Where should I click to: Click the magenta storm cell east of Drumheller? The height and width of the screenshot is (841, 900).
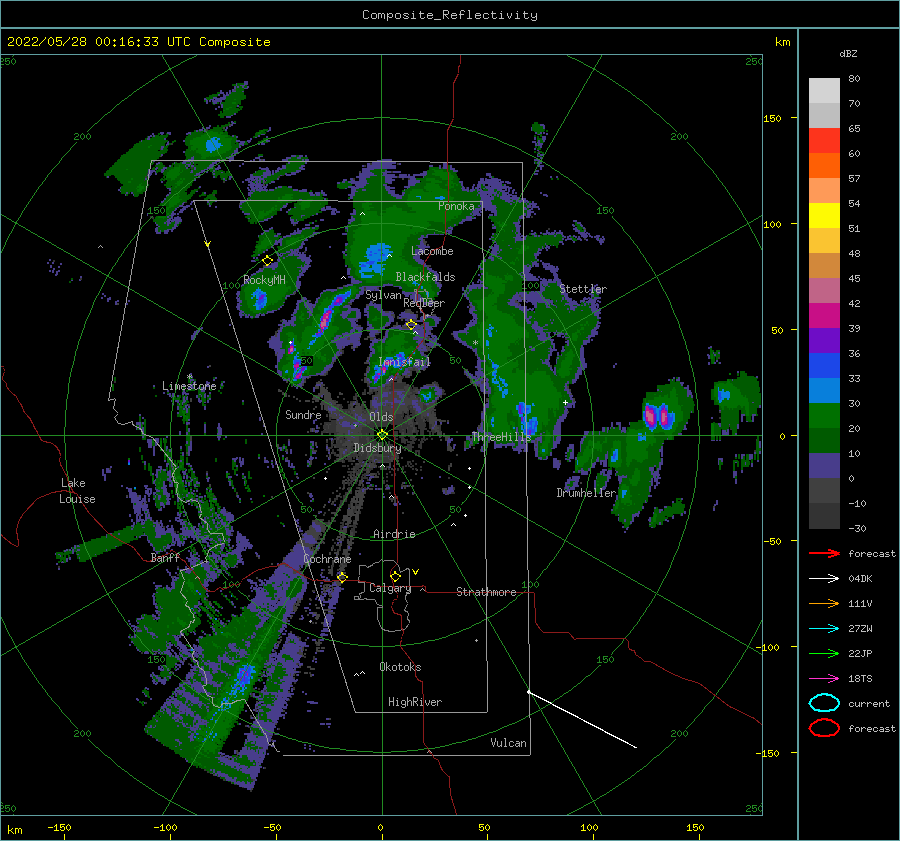pos(658,416)
